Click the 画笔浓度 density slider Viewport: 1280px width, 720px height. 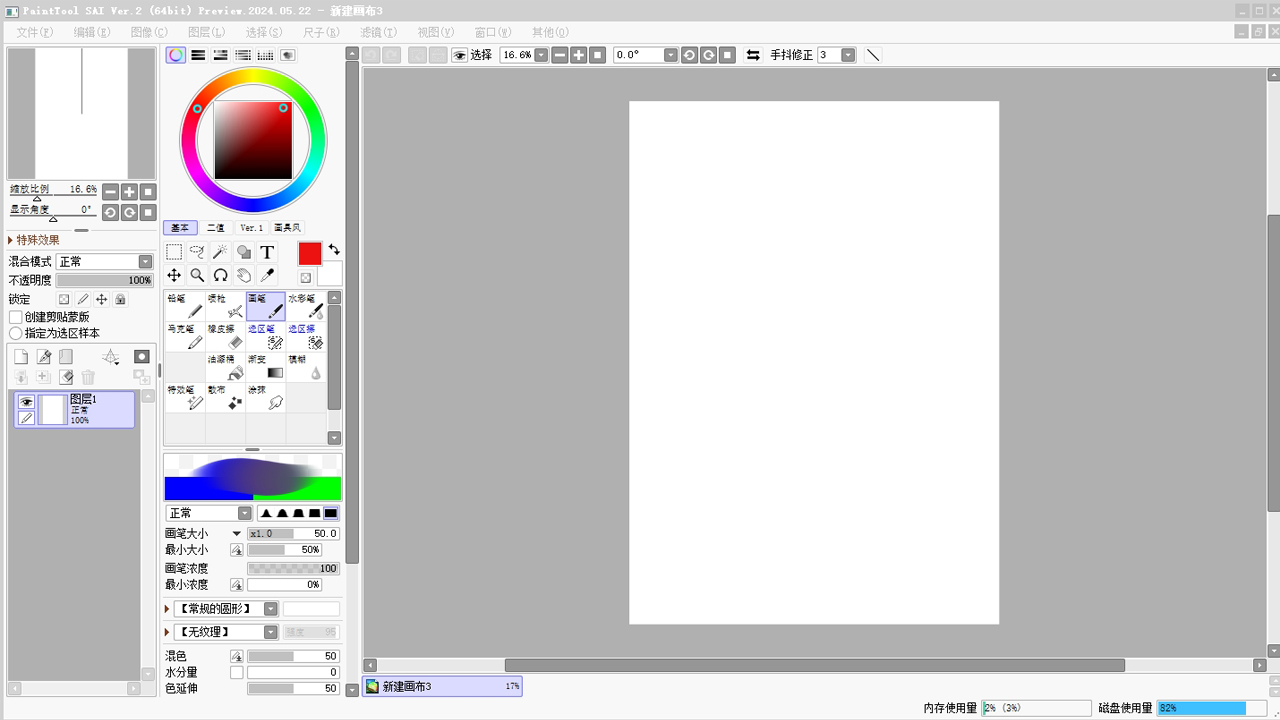(x=293, y=568)
